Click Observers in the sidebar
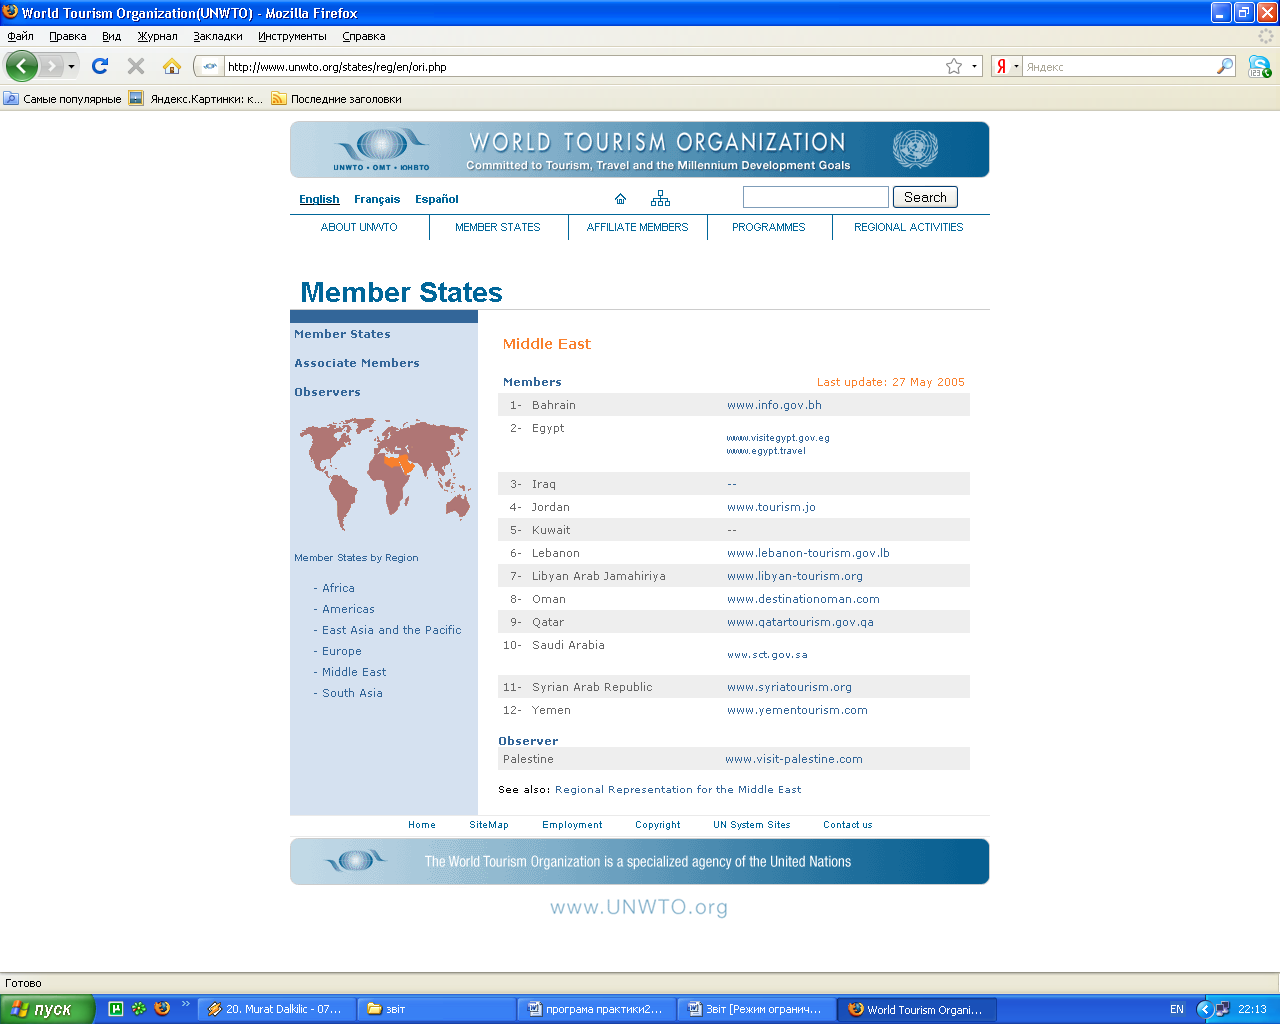 [x=327, y=392]
